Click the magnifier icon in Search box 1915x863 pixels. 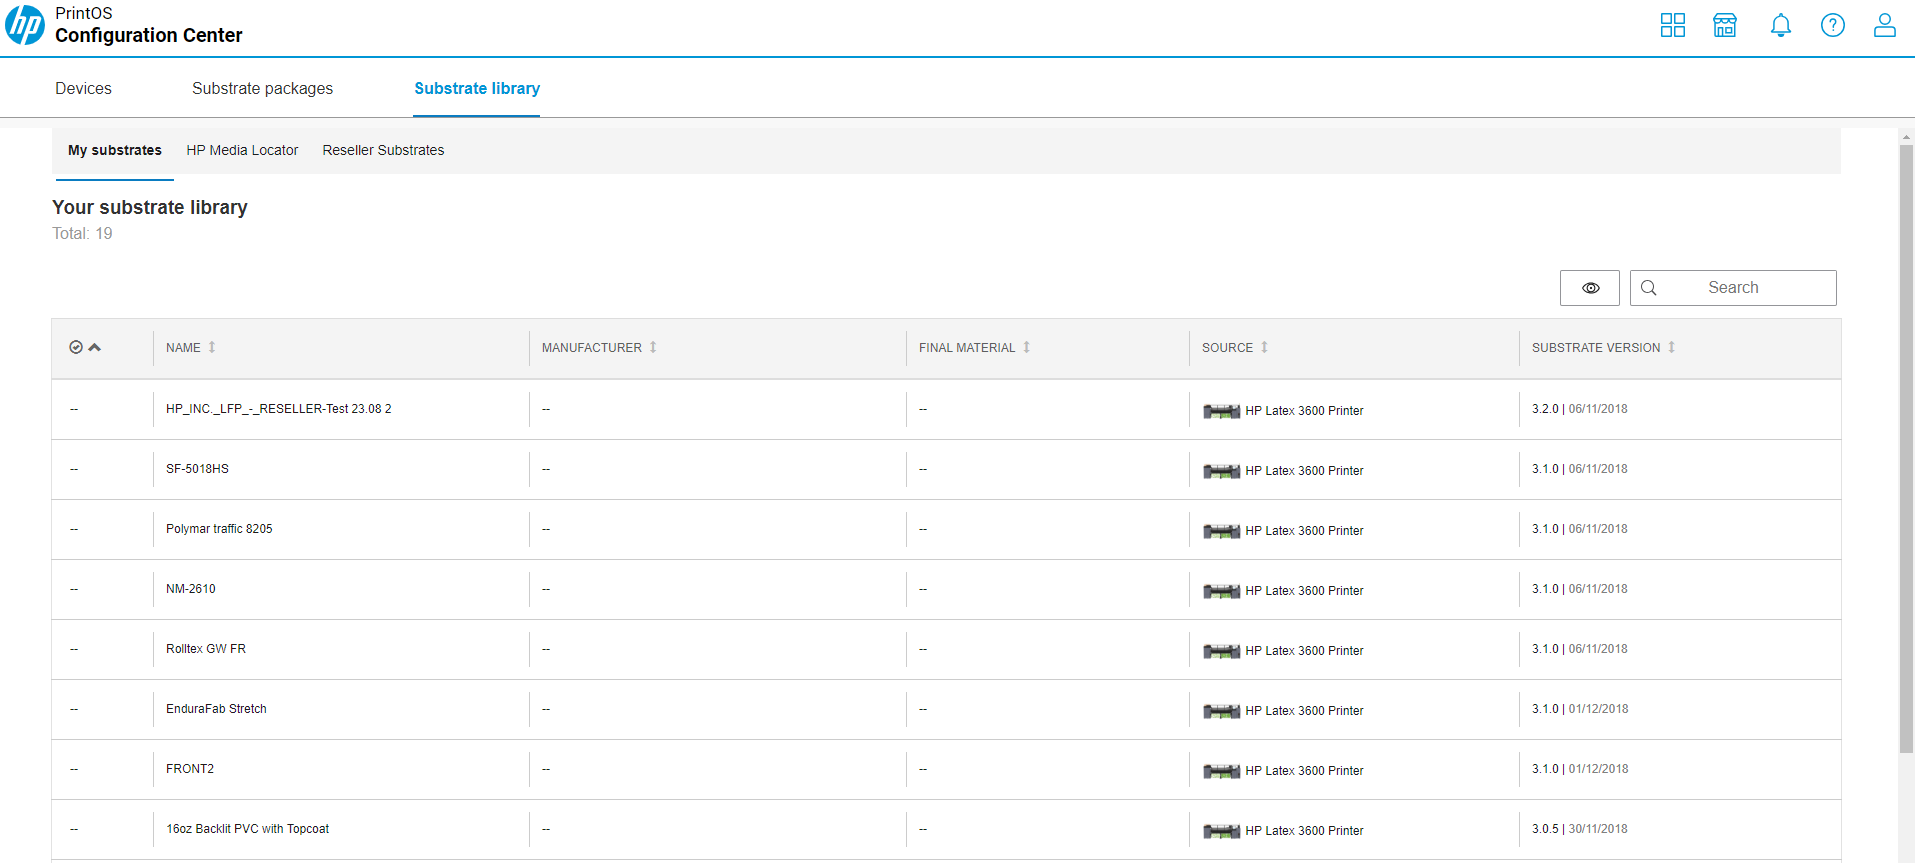1649,288
